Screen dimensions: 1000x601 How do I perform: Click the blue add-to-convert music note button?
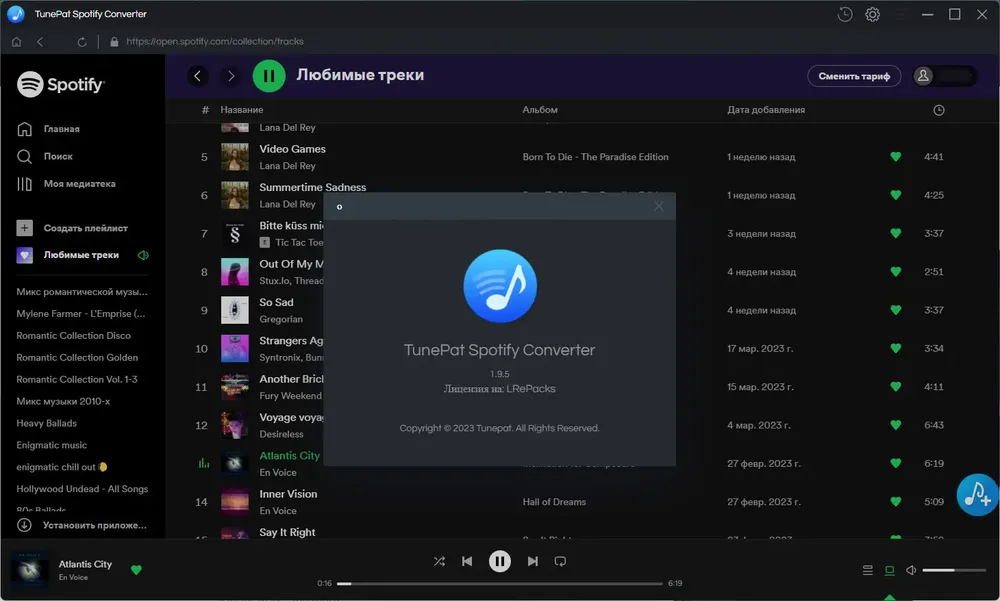click(x=976, y=494)
